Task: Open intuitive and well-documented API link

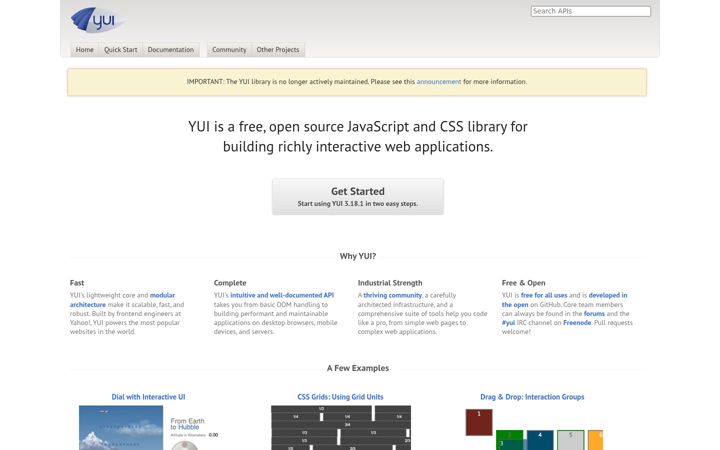Action: [x=282, y=295]
